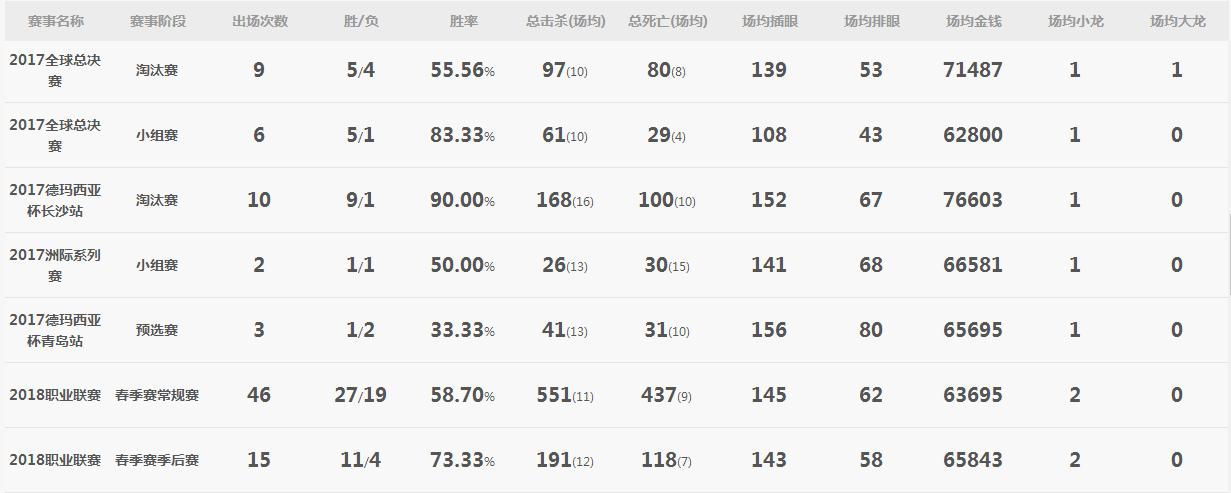The height and width of the screenshot is (493, 1231).
Task: Click the 76603 average gold value
Action: click(x=973, y=200)
